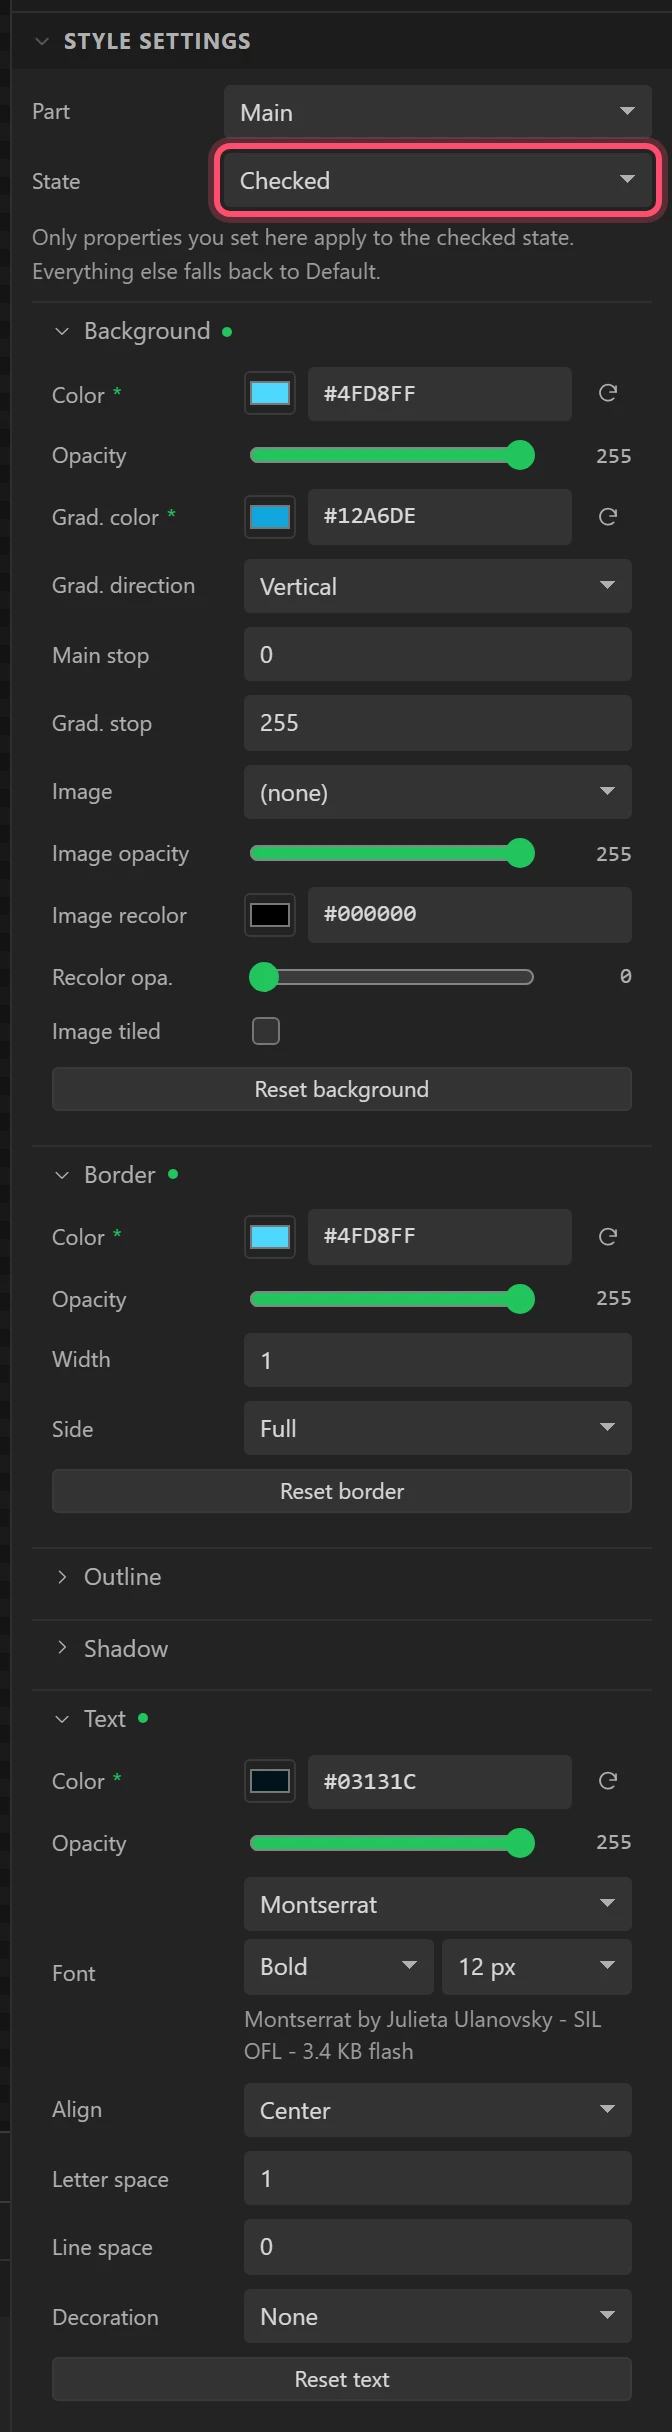Open the Image recolor black swatch
This screenshot has height=2432, width=672.
click(x=270, y=915)
